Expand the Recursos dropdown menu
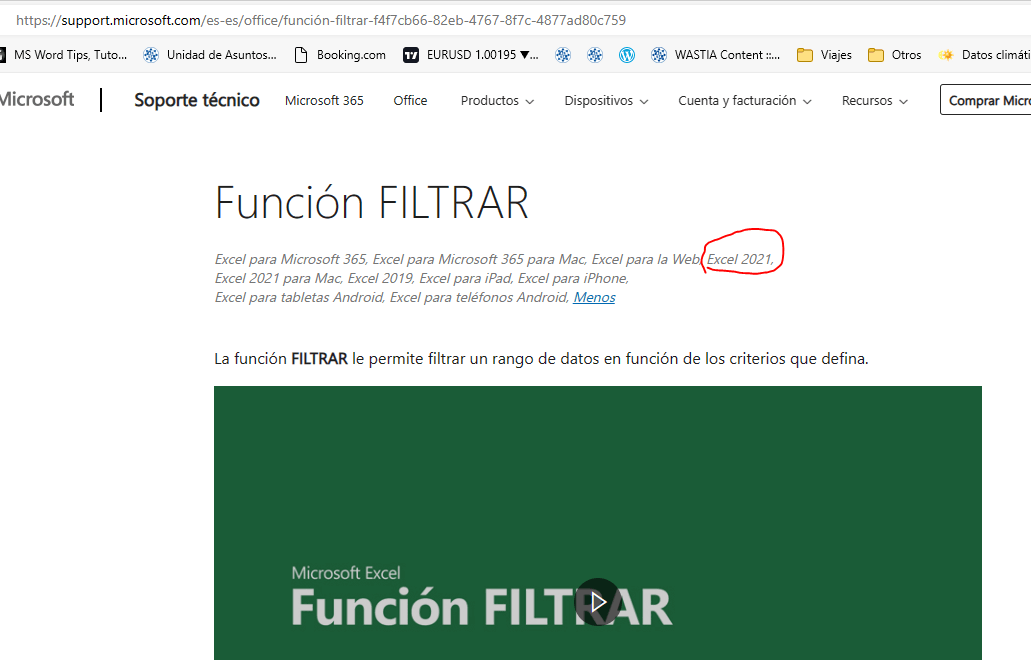 pos(875,101)
